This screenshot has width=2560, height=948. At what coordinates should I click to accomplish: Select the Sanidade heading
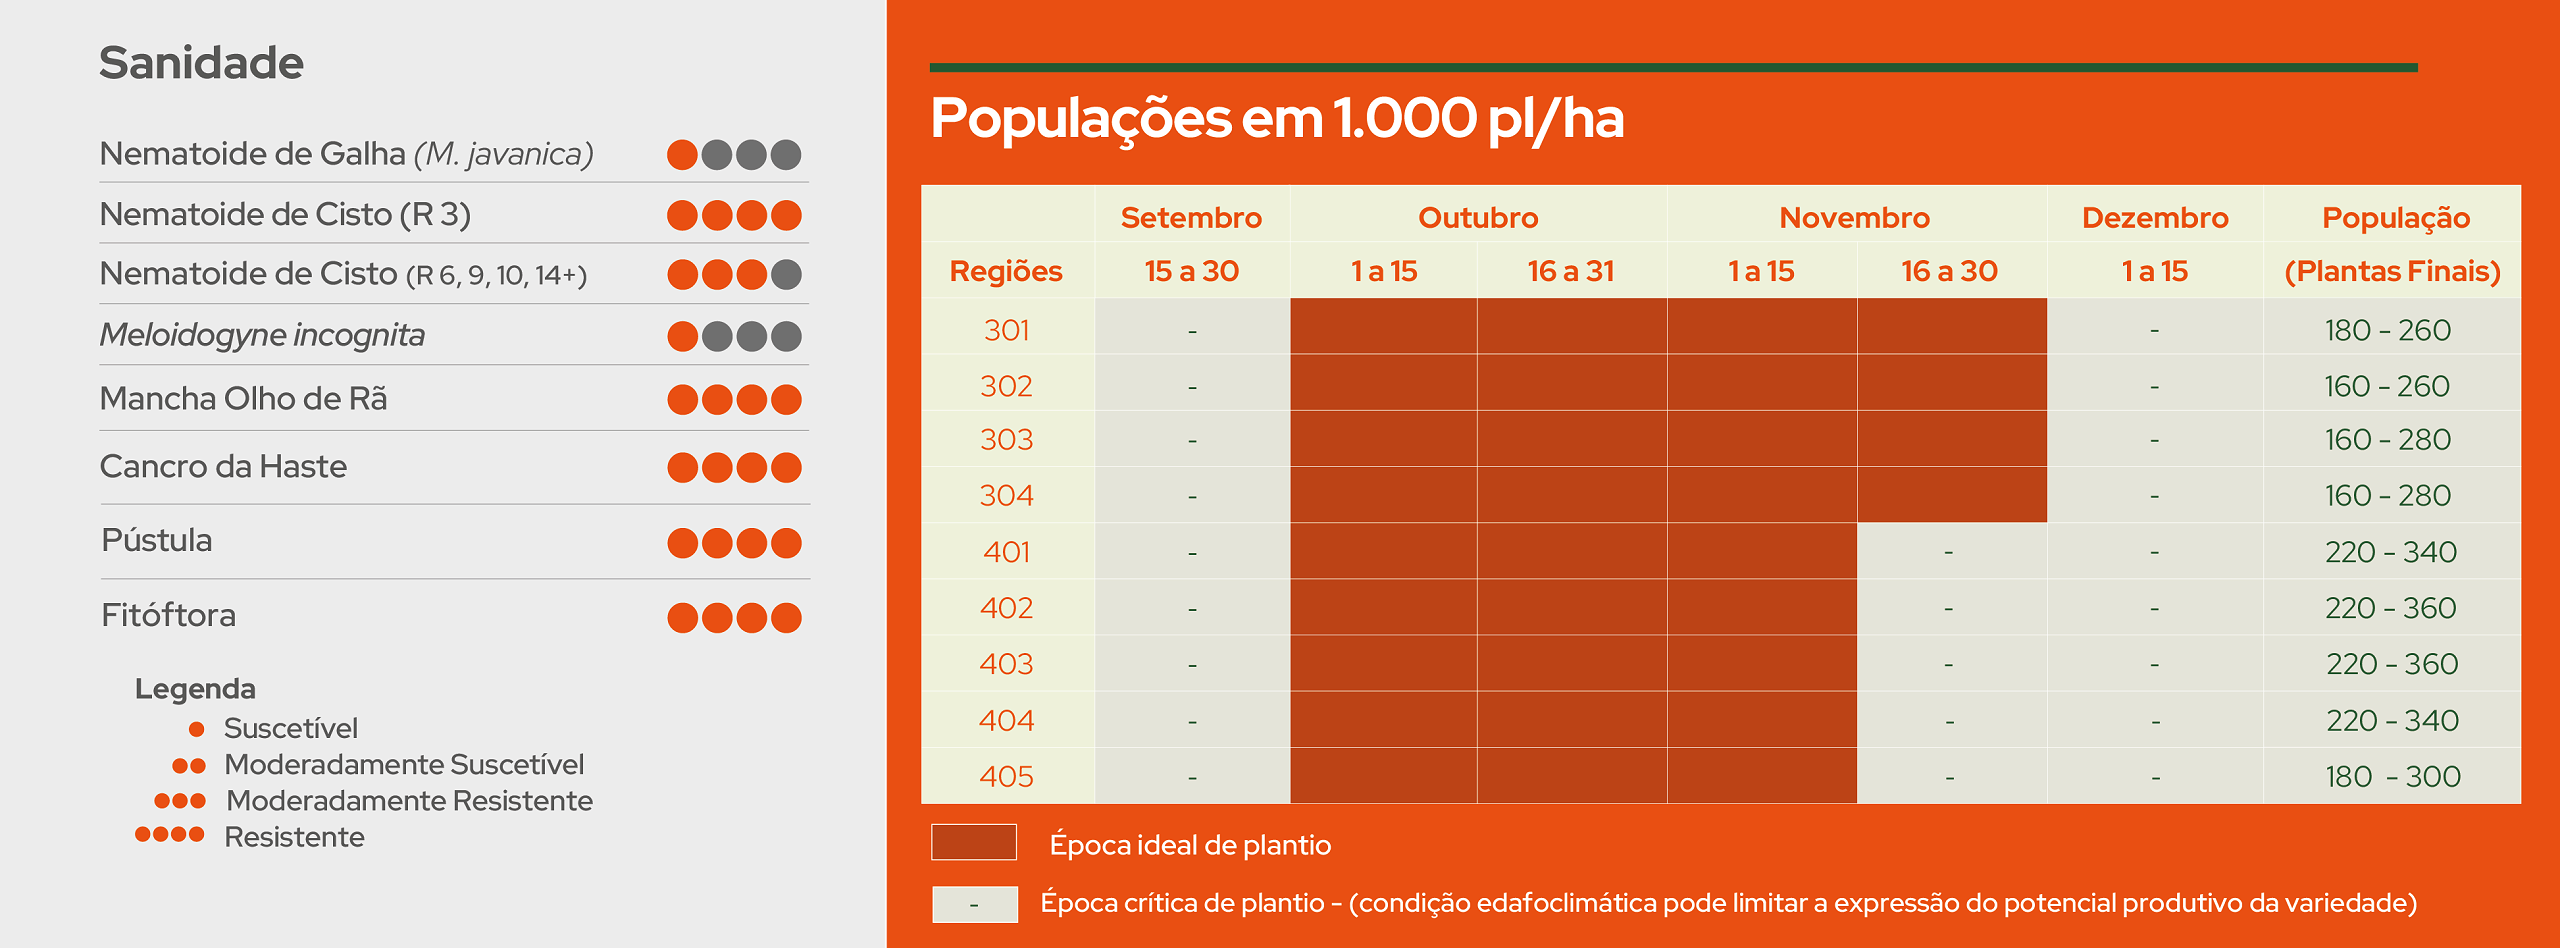[201, 63]
